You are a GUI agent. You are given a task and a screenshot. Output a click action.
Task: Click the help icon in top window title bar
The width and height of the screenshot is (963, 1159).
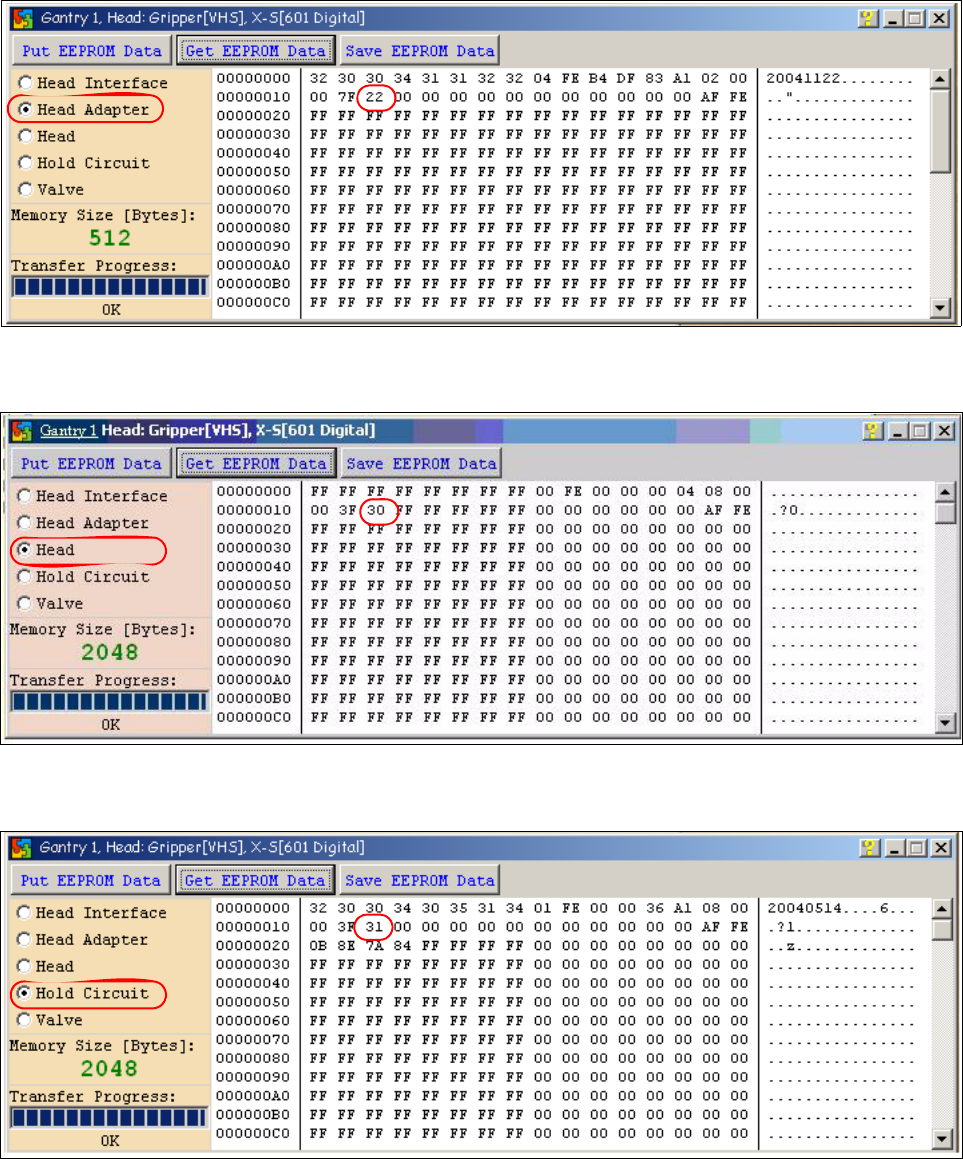point(868,18)
